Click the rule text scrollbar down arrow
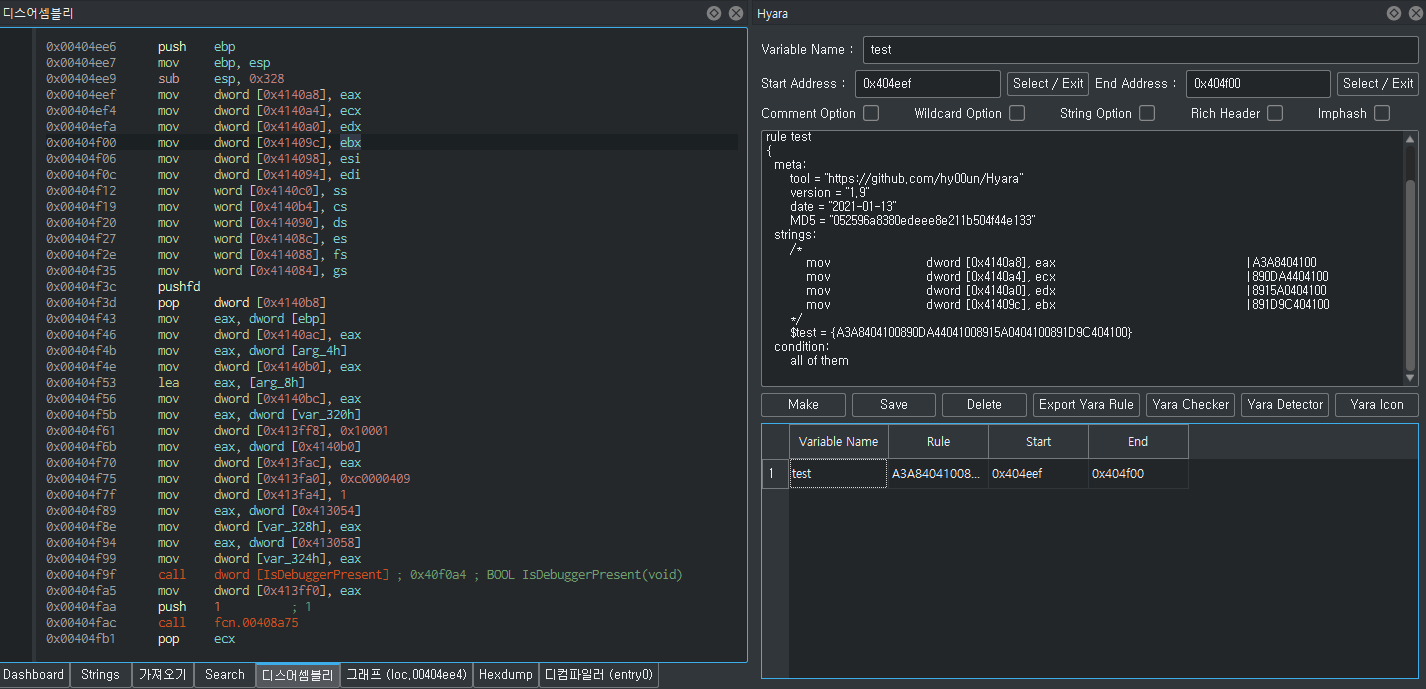Viewport: 1426px width, 689px height. coord(1410,378)
